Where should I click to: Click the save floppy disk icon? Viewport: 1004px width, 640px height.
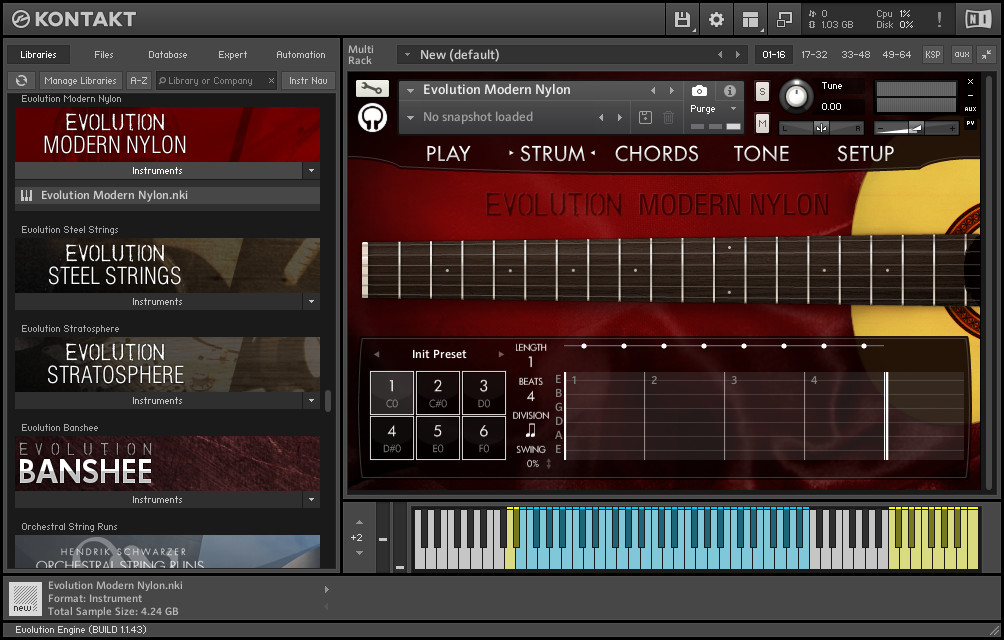682,20
